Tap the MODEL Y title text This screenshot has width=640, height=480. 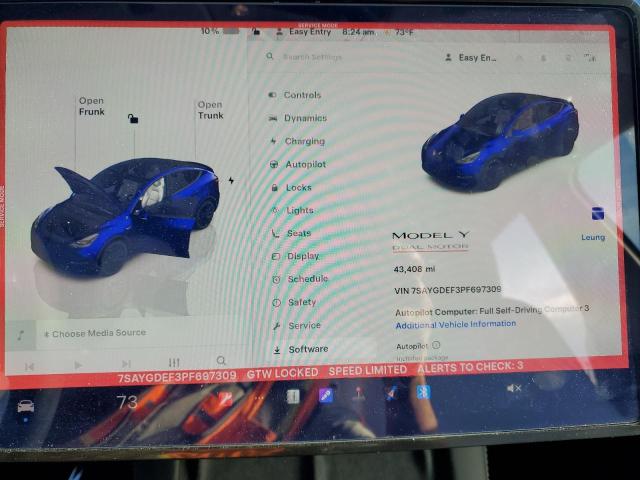tap(431, 236)
